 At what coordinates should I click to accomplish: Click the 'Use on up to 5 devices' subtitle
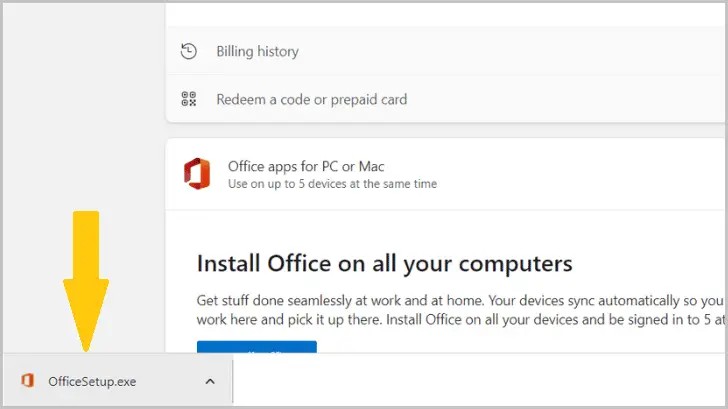click(x=332, y=184)
